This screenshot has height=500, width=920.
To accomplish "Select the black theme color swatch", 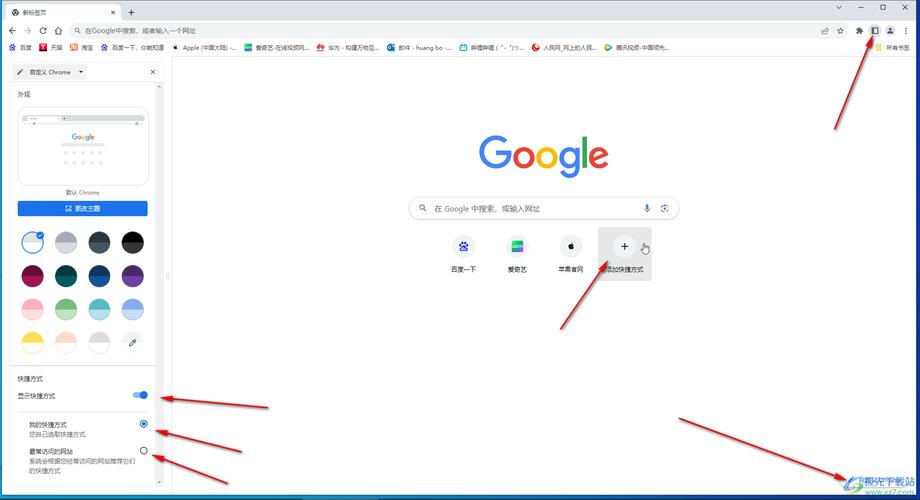I will [x=133, y=242].
